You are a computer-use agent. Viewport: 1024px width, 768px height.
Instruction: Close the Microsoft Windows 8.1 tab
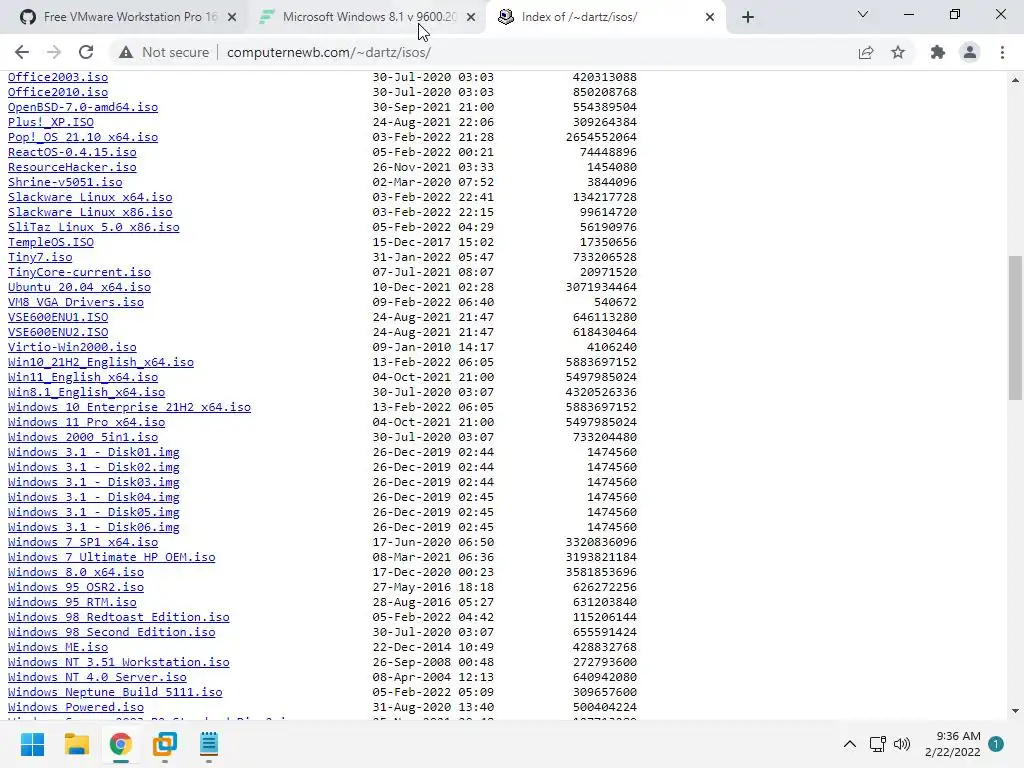tap(471, 17)
